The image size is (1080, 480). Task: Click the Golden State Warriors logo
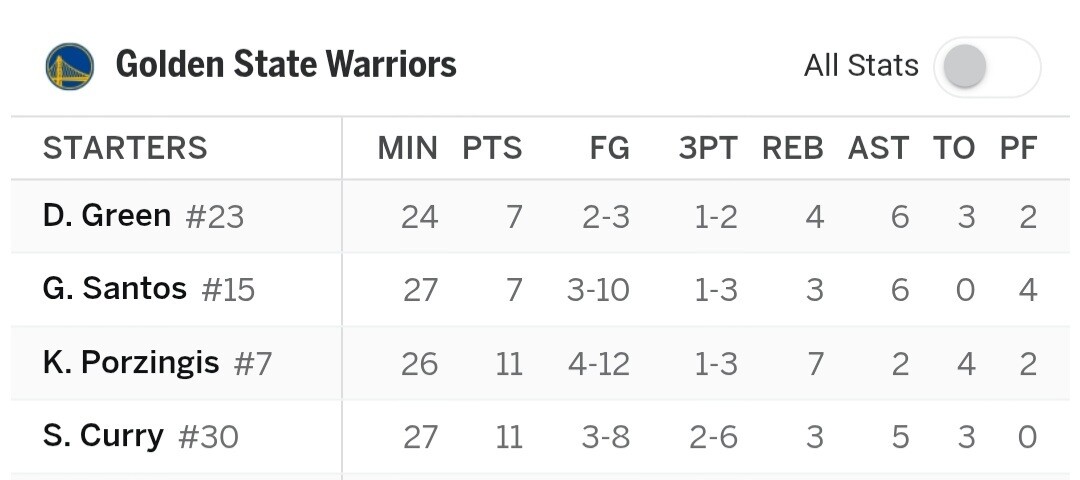(x=70, y=66)
